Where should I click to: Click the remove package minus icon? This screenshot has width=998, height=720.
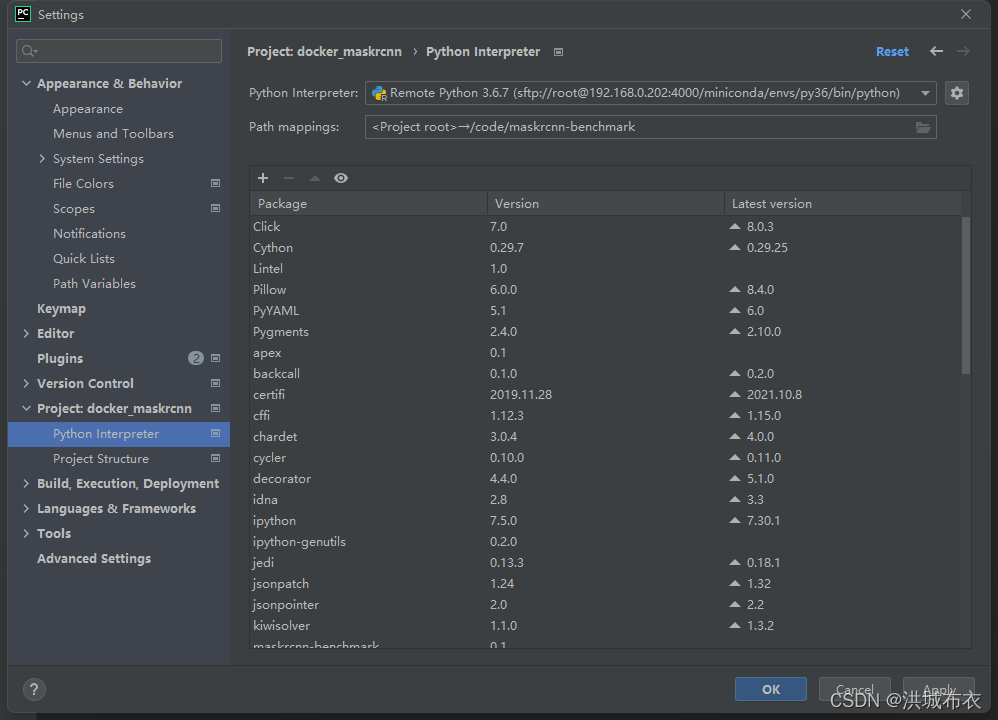(289, 178)
